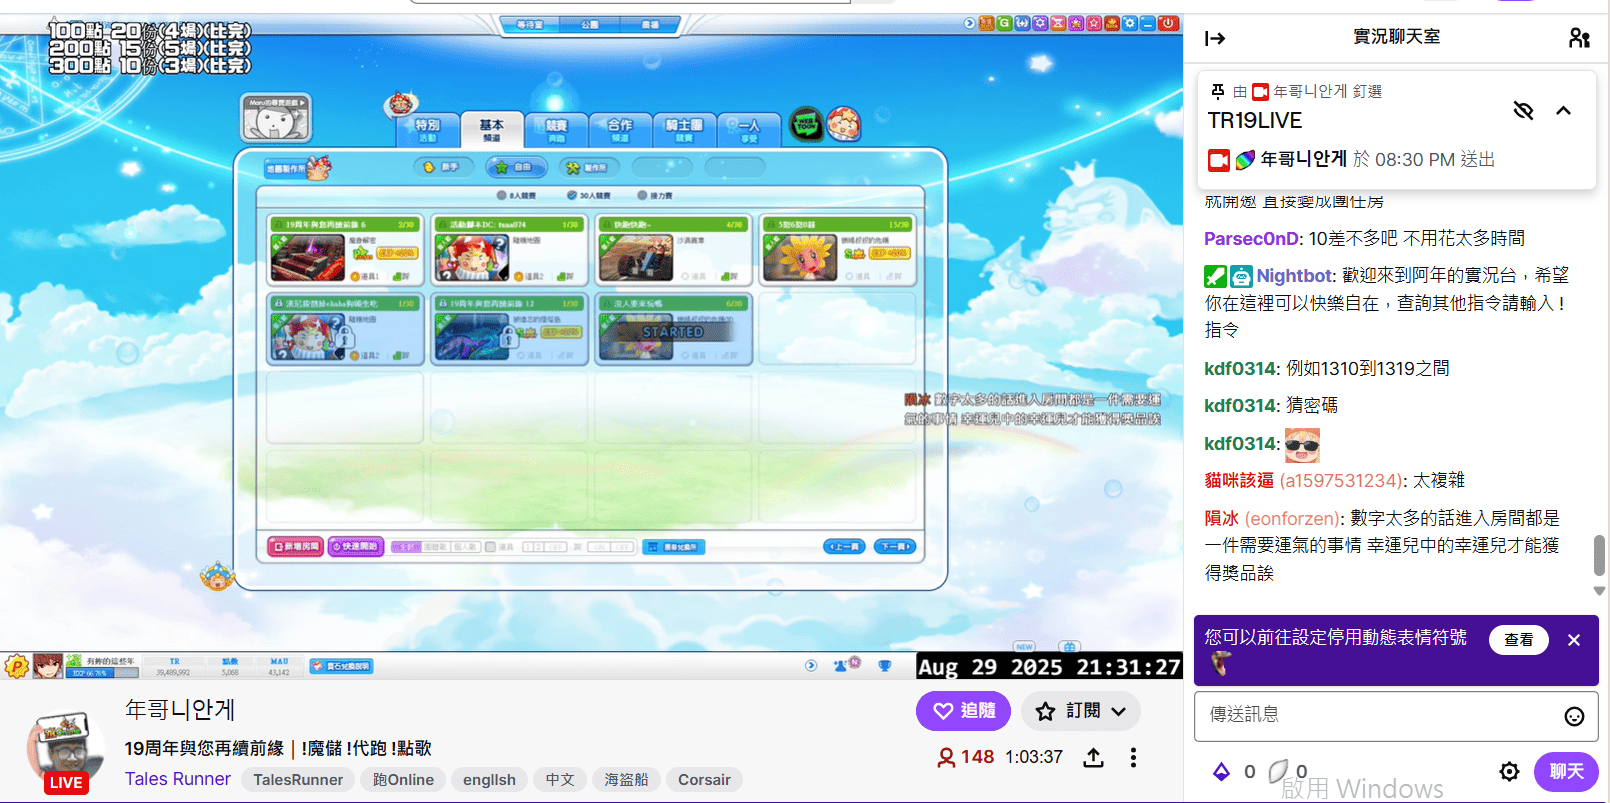Image resolution: width=1610 pixels, height=803 pixels.
Task: Select the 跑Online tag
Action: click(403, 780)
